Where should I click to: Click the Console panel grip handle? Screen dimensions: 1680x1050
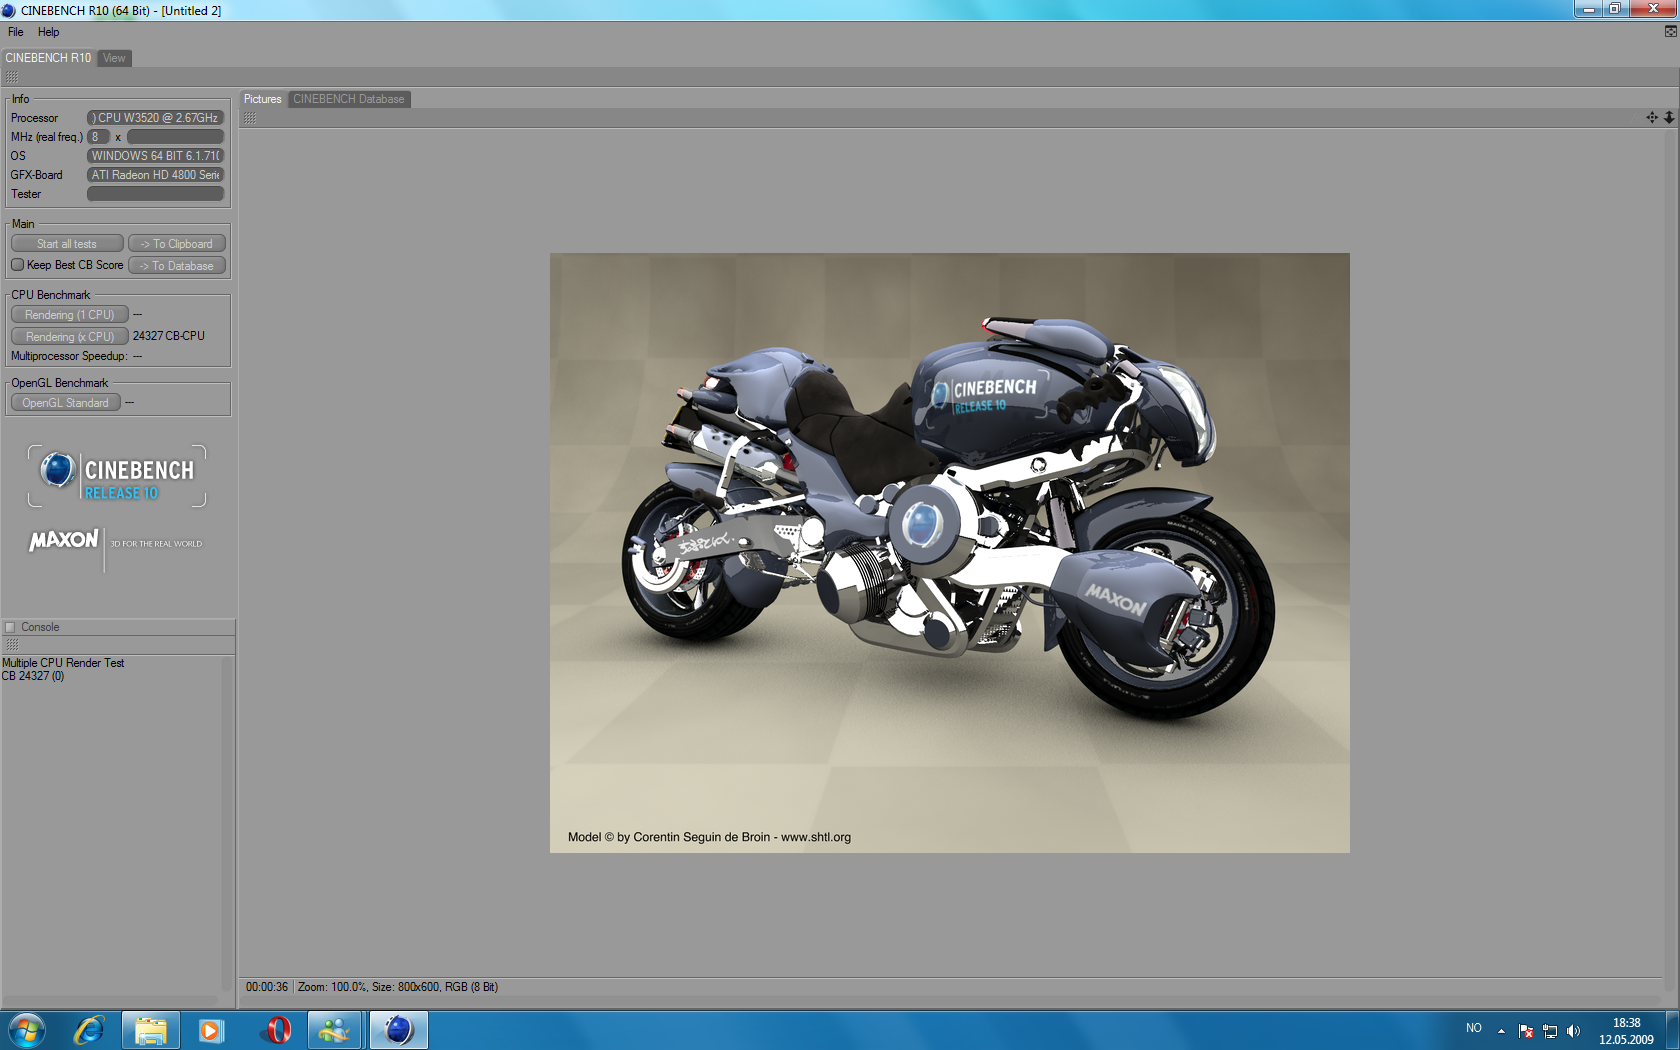[12, 645]
